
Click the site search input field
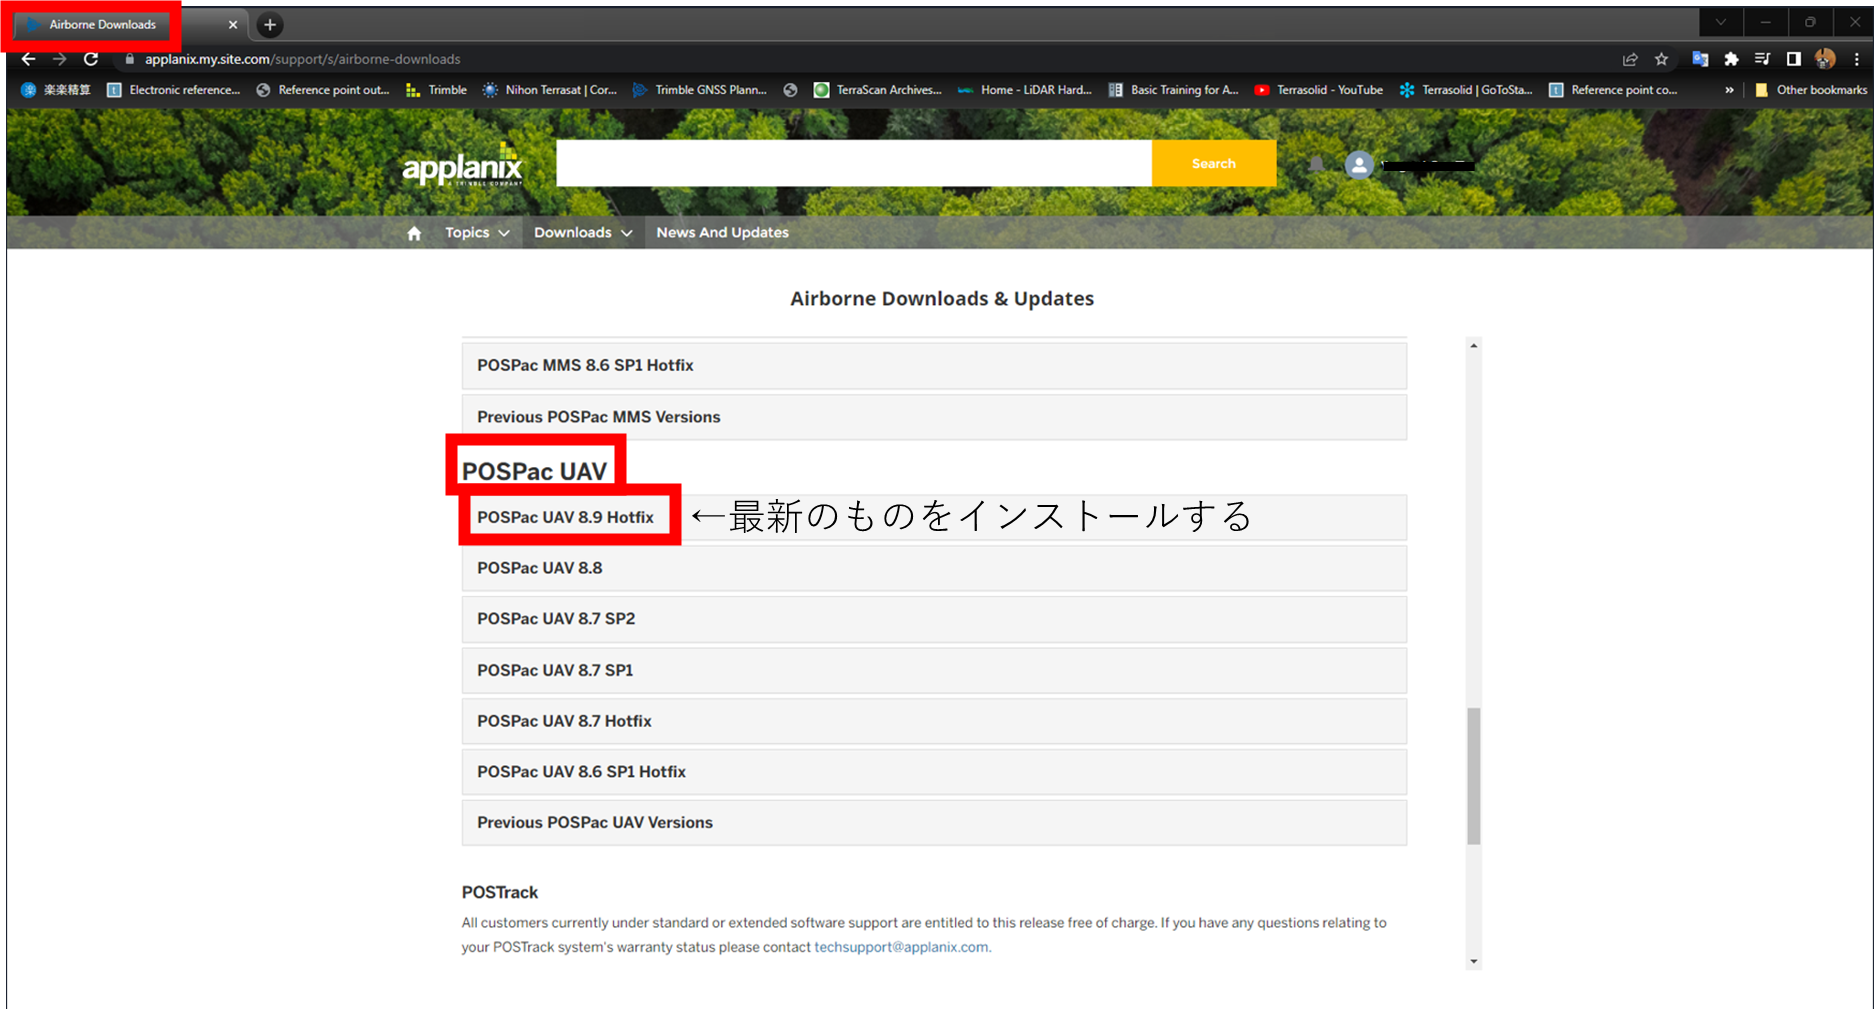pos(854,163)
